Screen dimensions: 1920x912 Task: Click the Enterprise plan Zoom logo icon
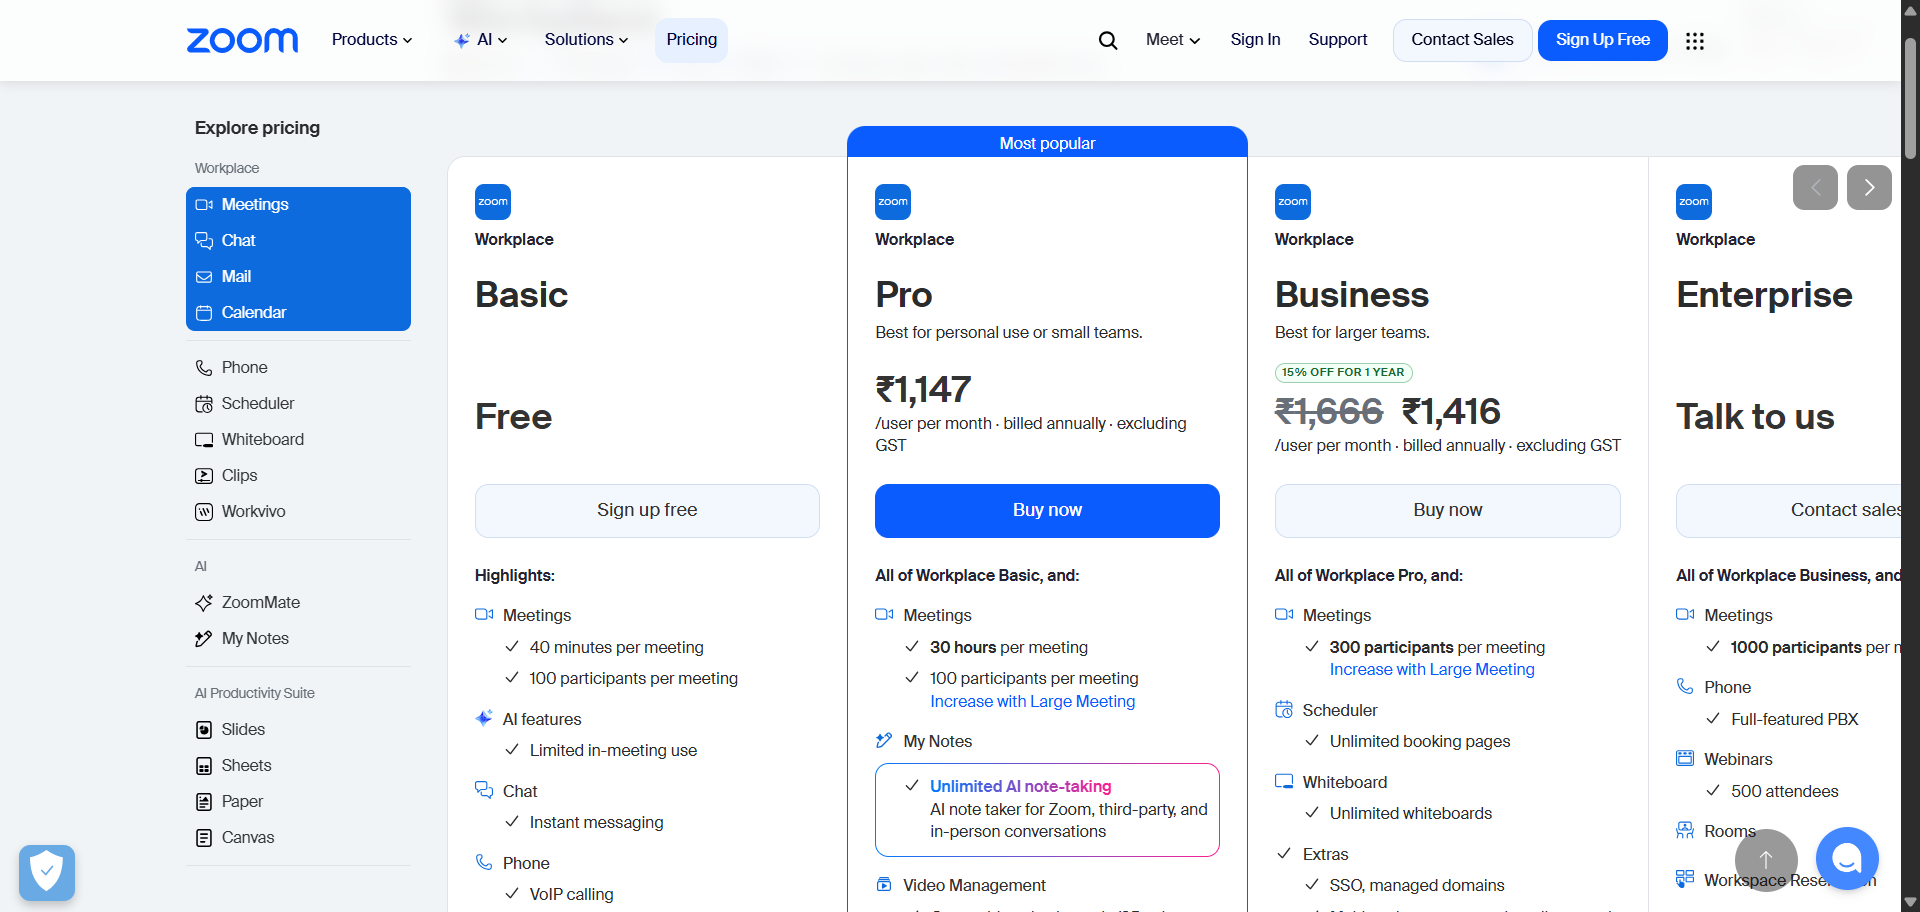coord(1694,202)
